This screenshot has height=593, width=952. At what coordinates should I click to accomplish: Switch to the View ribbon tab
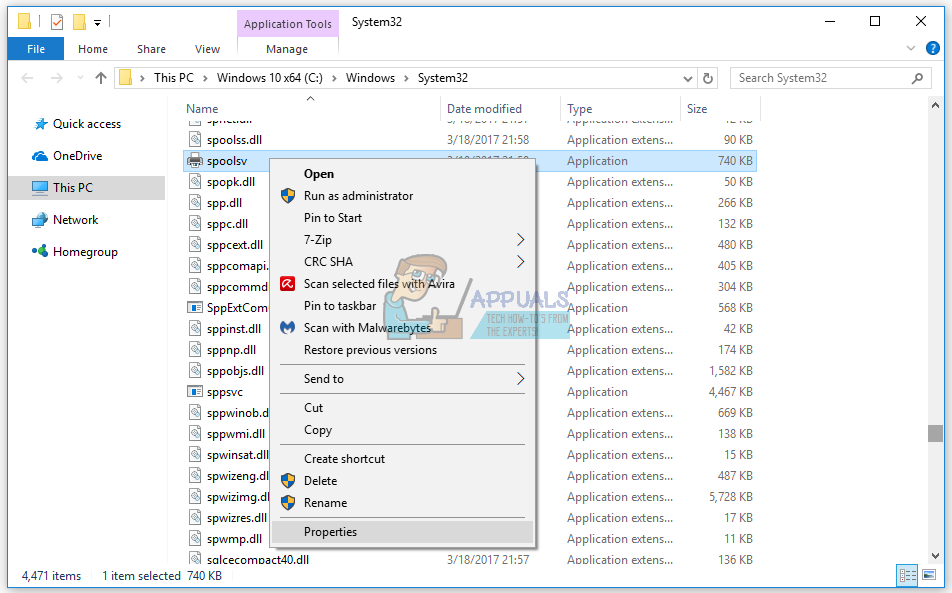207,49
